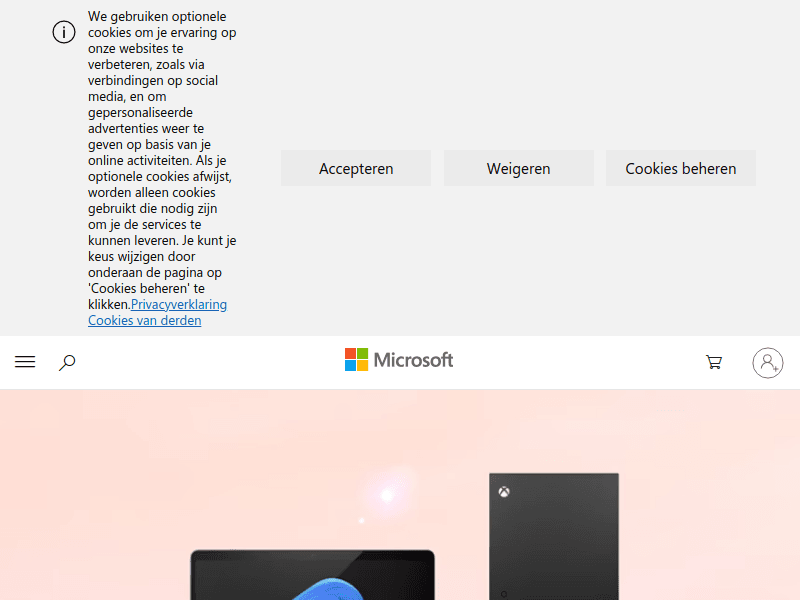Image resolution: width=800 pixels, height=600 pixels.
Task: Open the shopping cart icon
Action: (714, 362)
